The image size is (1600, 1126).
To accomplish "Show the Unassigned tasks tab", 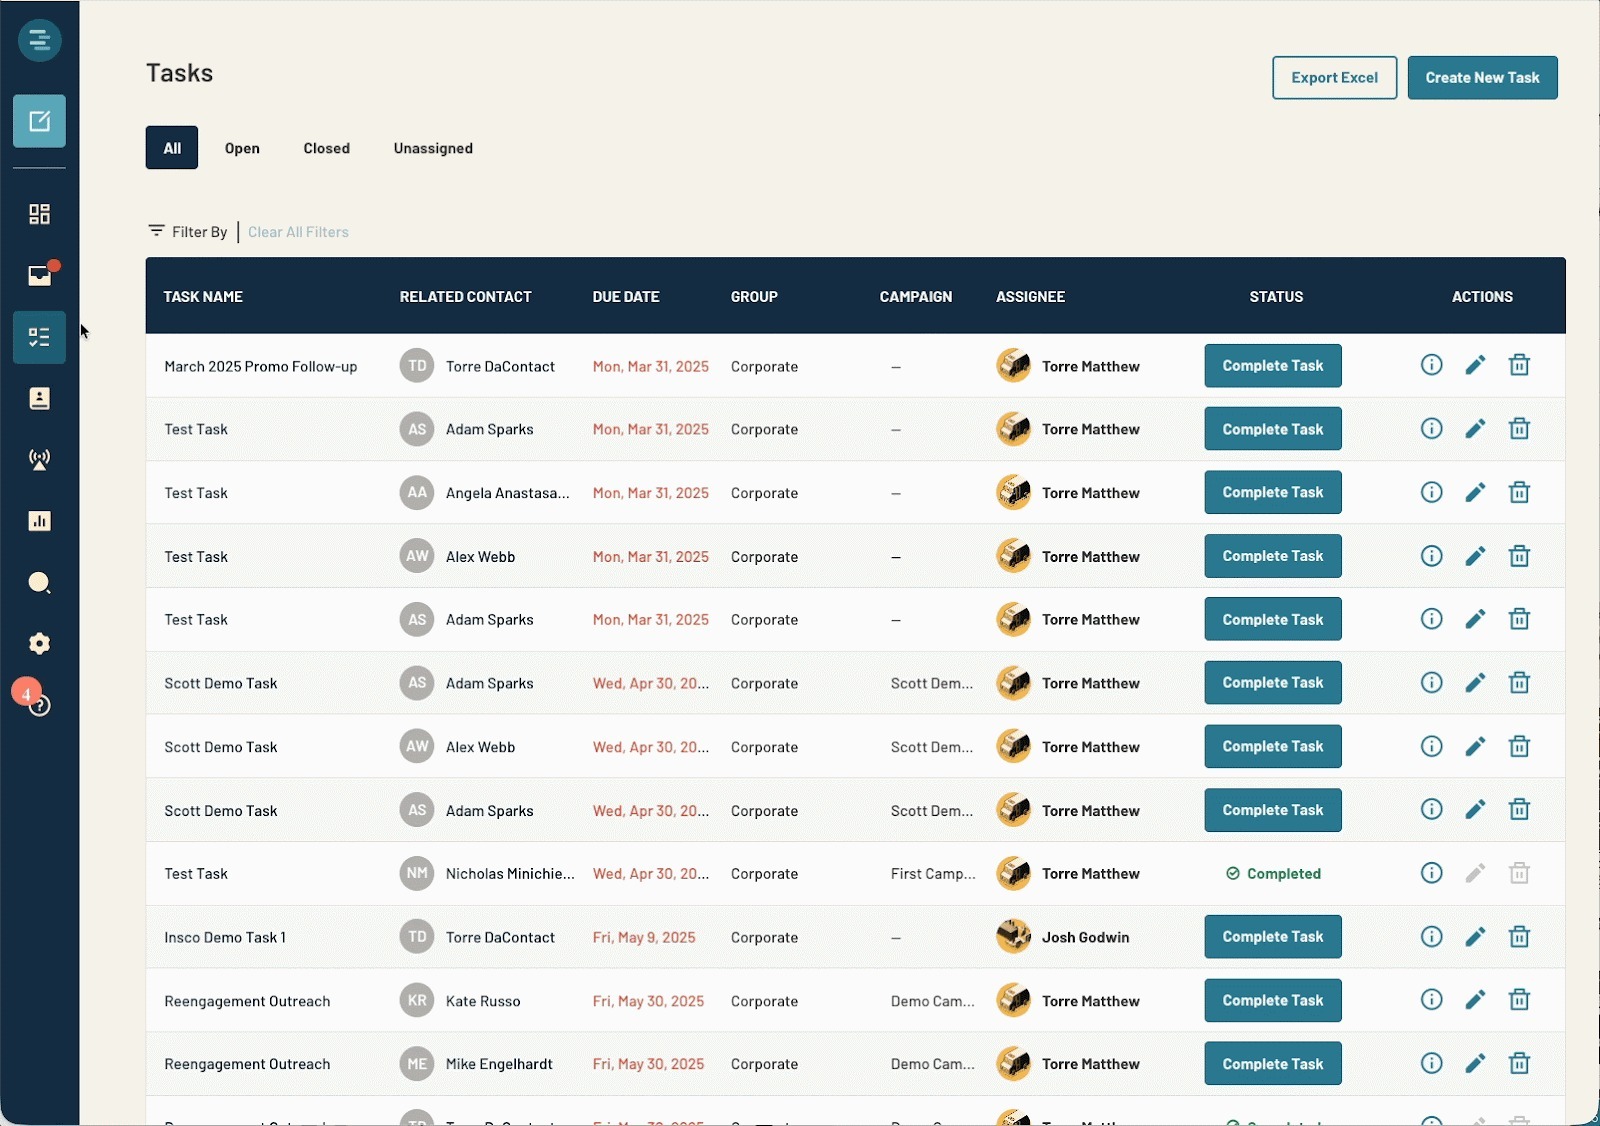I will coord(433,148).
